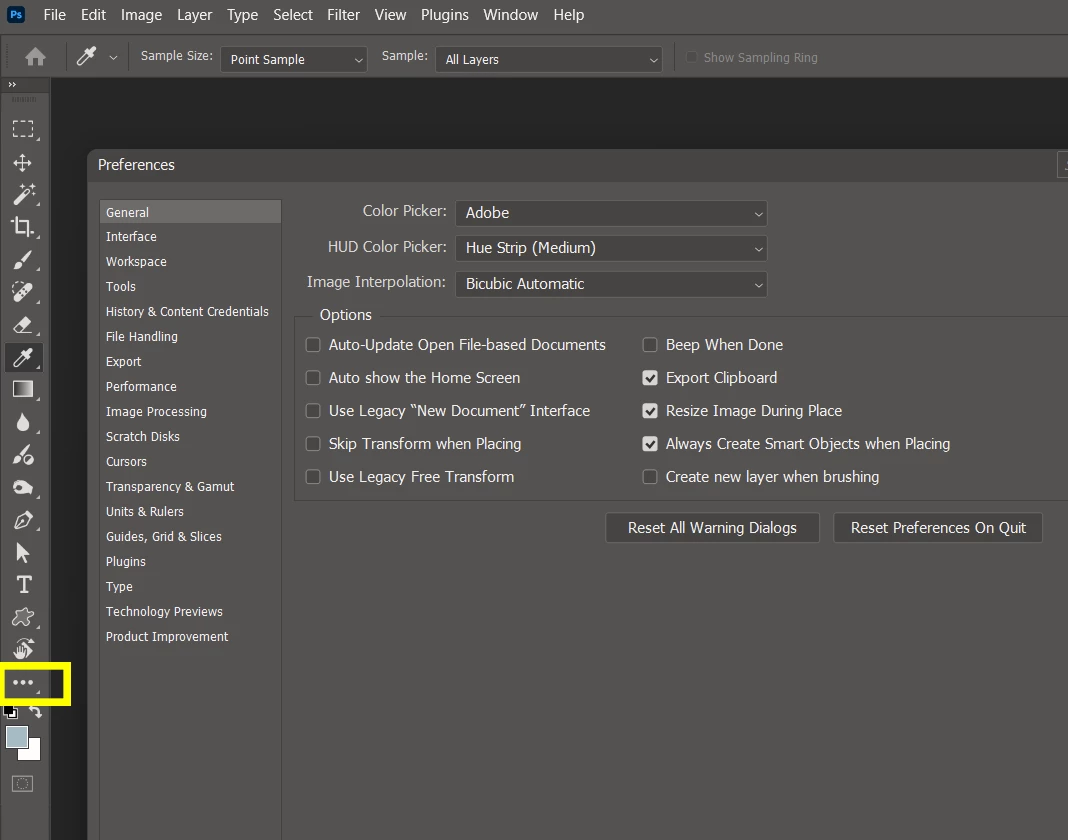
Task: Uncheck Always Create Smart Objects when Placing
Action: coord(650,444)
